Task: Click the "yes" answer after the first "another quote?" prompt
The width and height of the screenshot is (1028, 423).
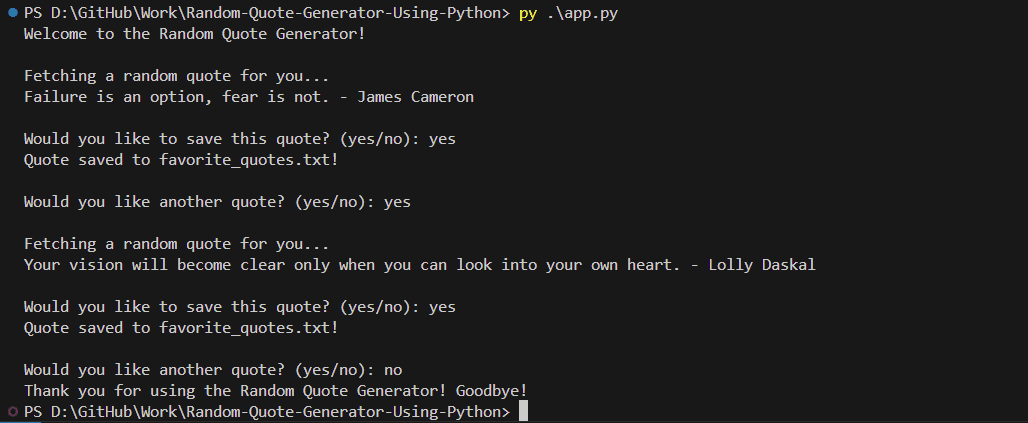Action: (x=397, y=202)
